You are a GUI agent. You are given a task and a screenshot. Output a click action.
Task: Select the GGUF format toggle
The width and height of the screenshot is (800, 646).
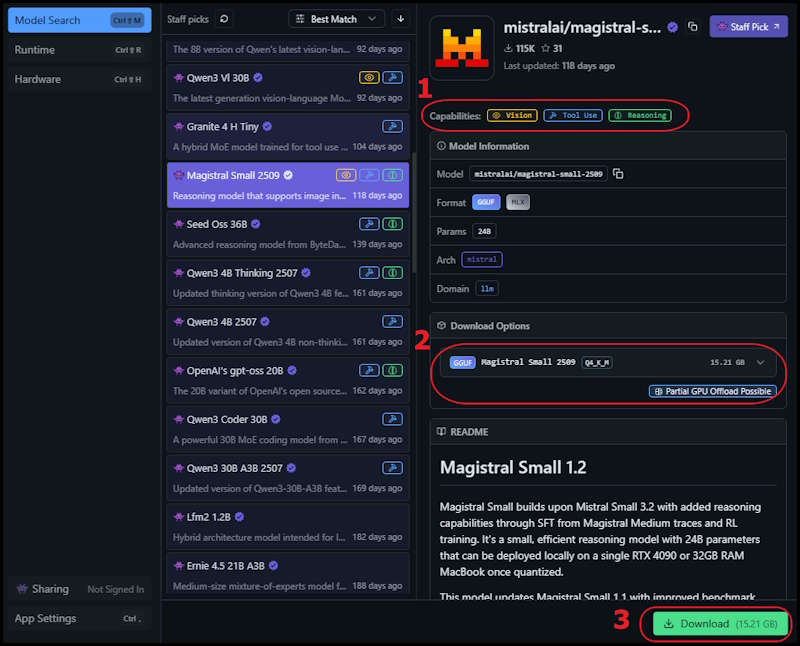486,203
